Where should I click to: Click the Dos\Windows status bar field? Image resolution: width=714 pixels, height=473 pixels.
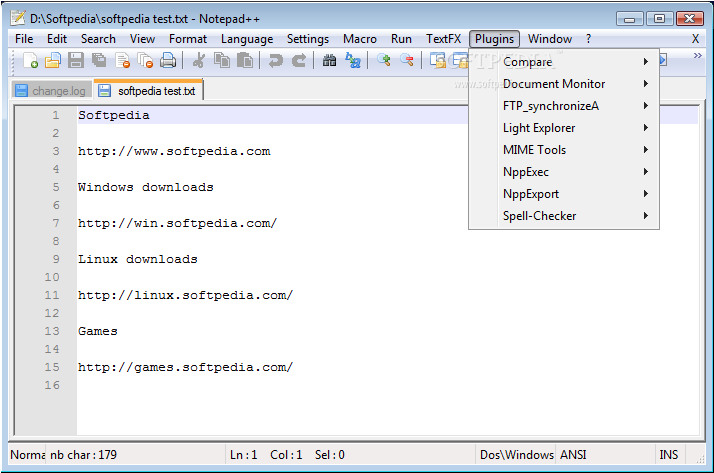(x=516, y=454)
